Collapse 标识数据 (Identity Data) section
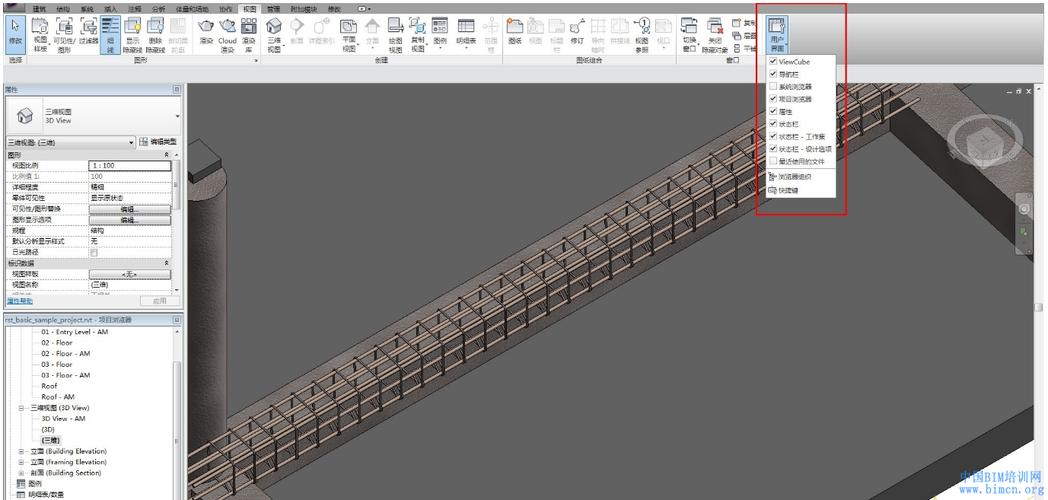This screenshot has height=500, width=1048. (x=167, y=263)
